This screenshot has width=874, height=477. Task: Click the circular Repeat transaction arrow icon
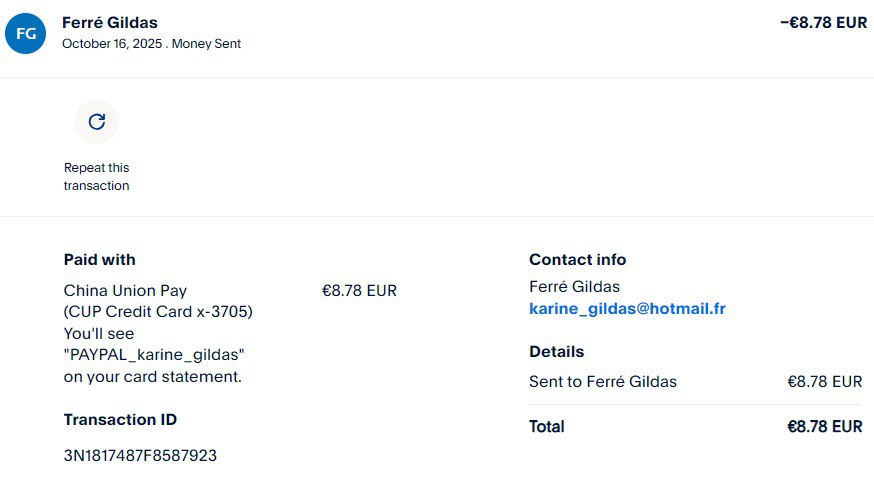pyautogui.click(x=96, y=122)
